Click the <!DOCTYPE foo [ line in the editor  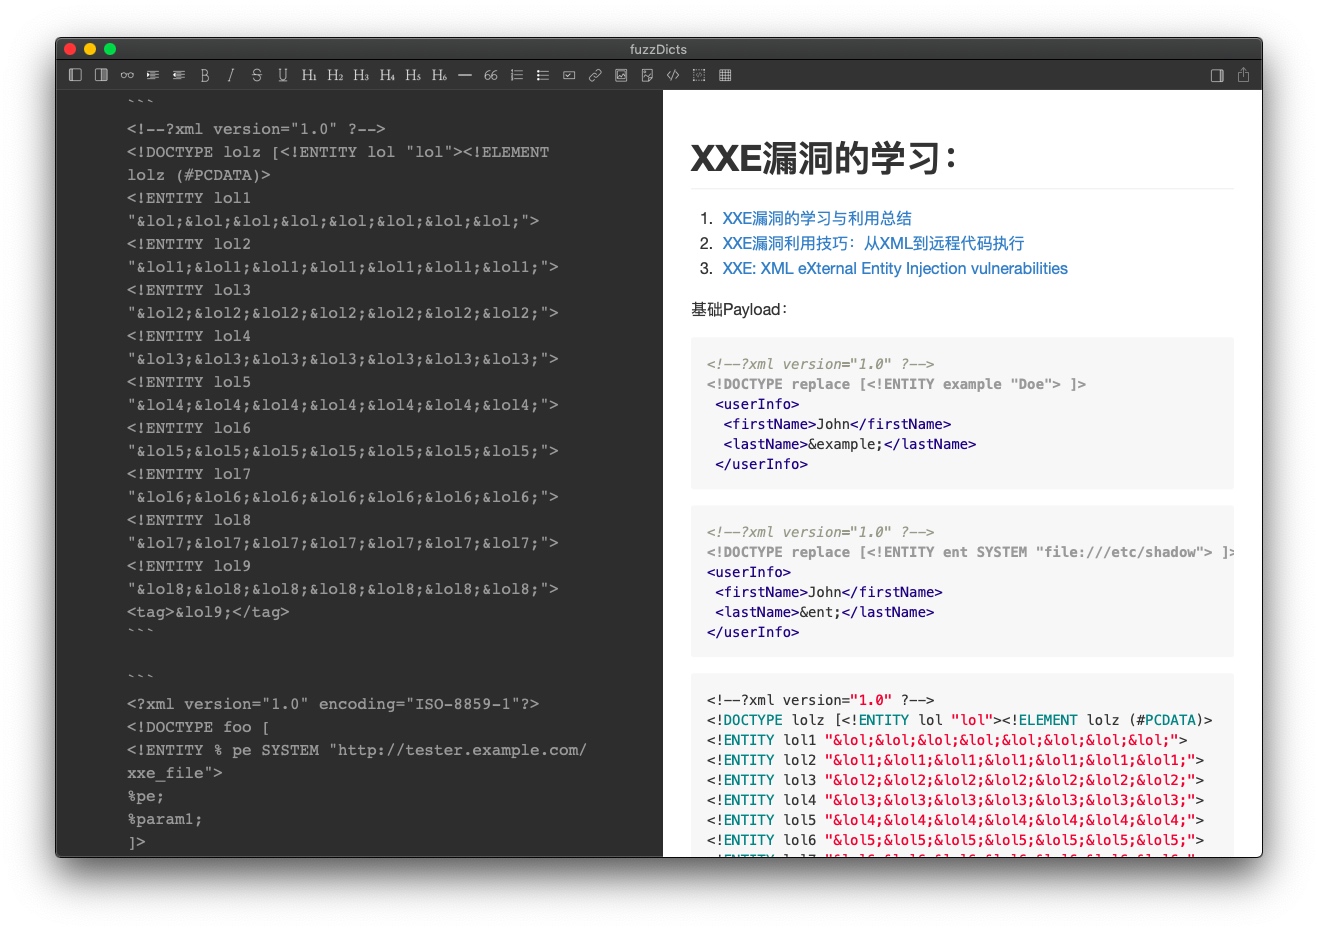pyautogui.click(x=198, y=727)
